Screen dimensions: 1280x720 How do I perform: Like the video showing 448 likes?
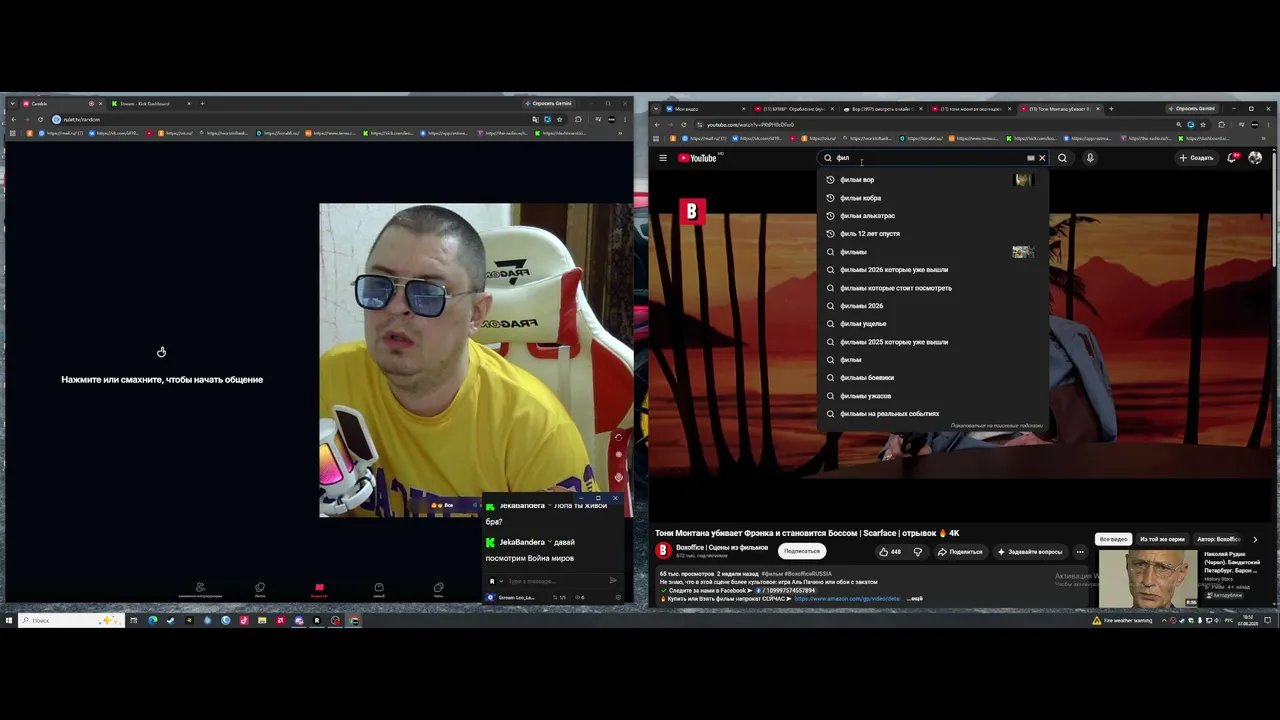point(889,552)
